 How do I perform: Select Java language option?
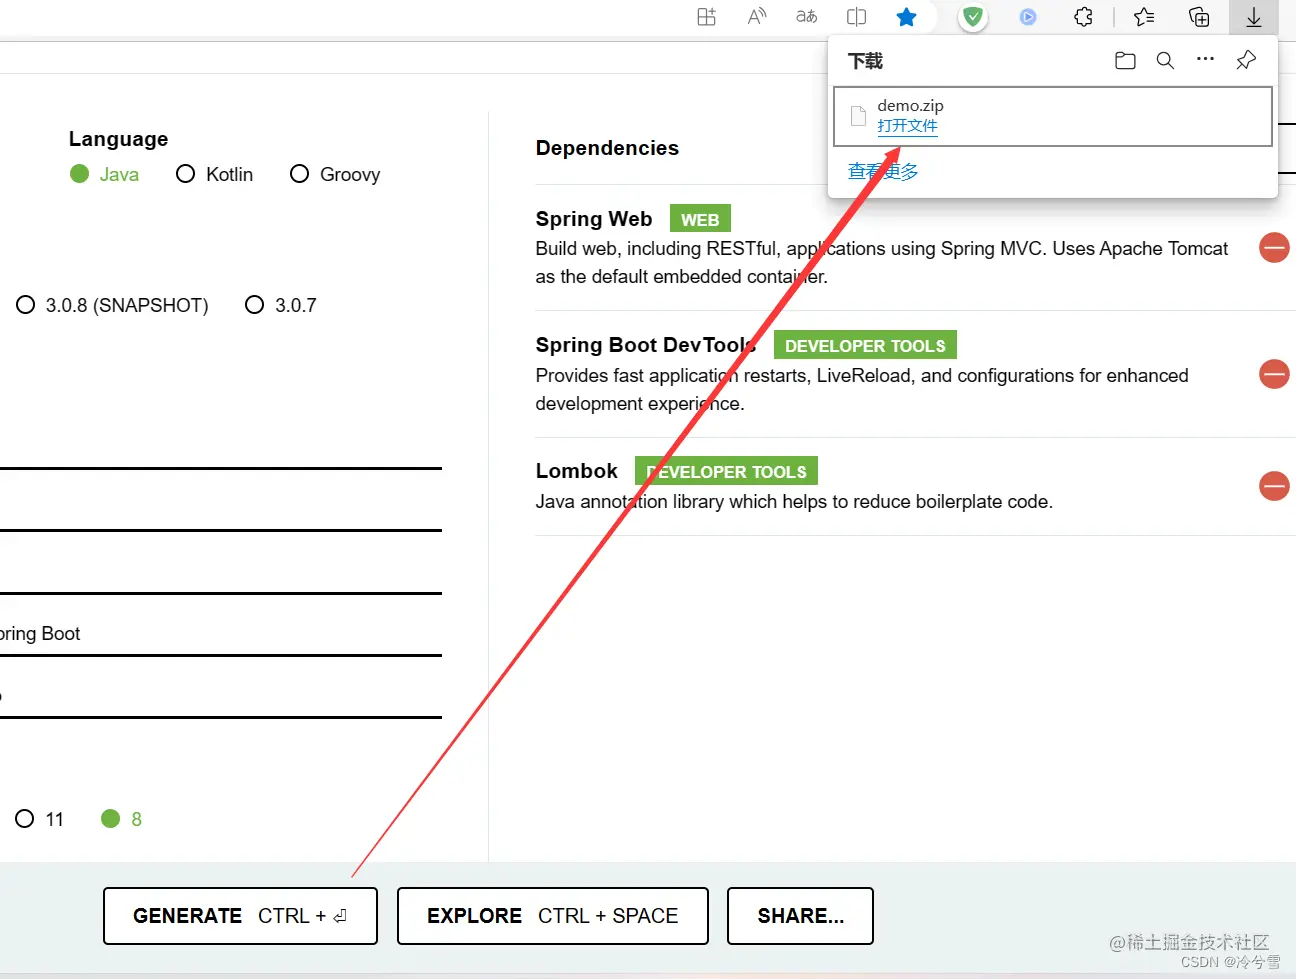(104, 174)
